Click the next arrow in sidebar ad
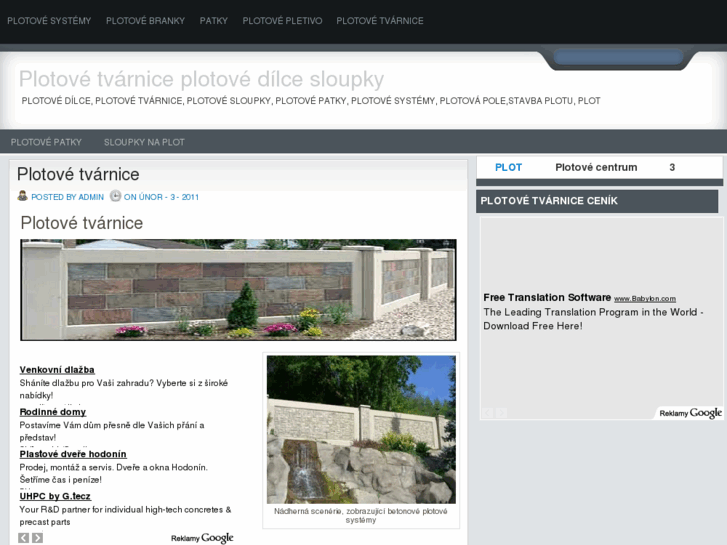 (x=502, y=413)
